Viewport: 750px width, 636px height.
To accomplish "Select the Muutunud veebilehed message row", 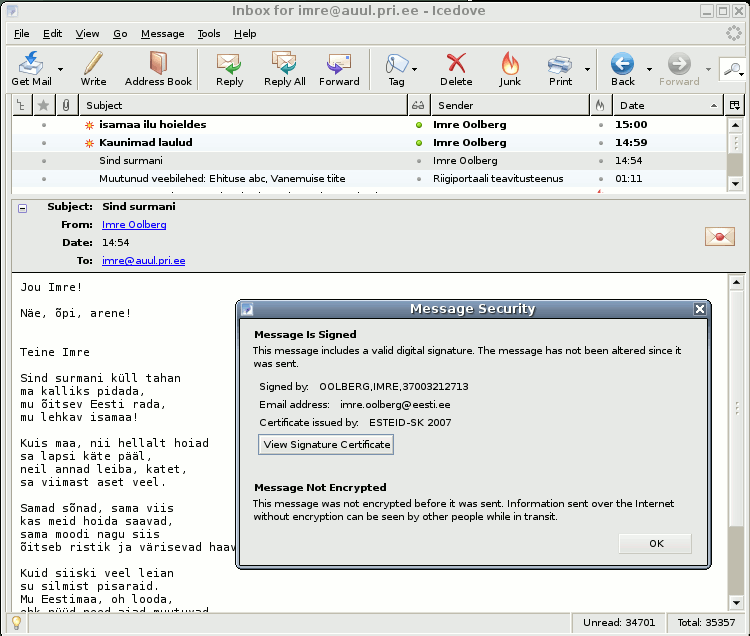I will tap(368, 179).
